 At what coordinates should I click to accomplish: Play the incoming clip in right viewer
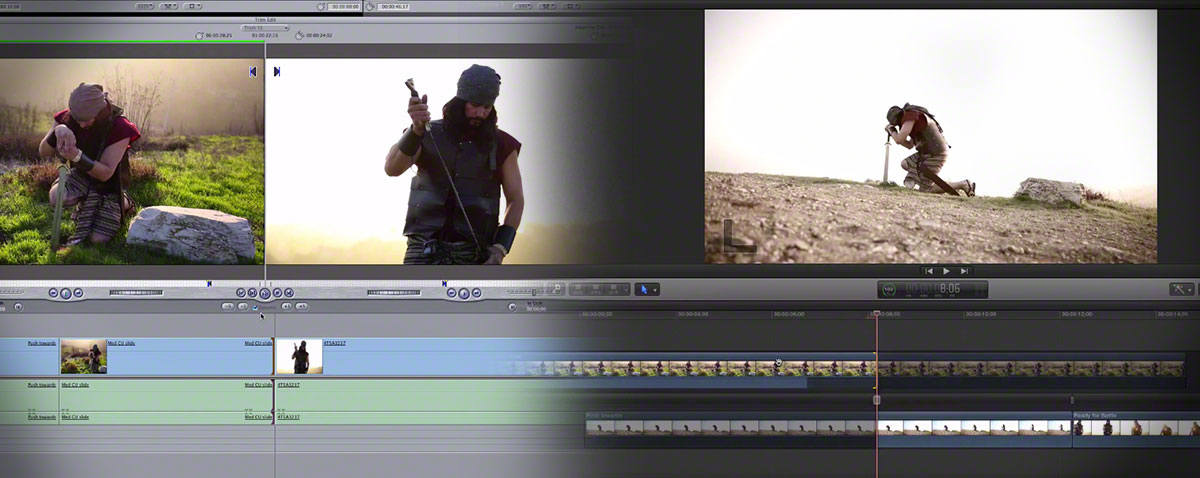(464, 293)
